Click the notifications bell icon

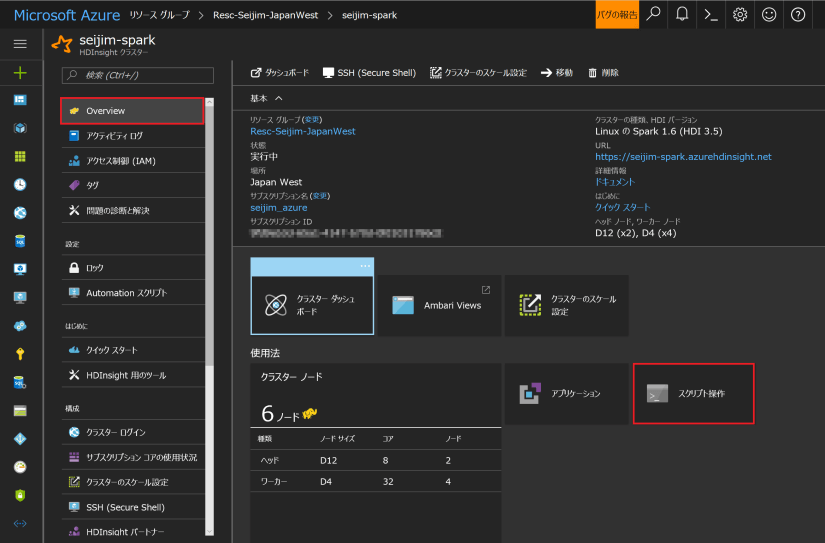(682, 14)
